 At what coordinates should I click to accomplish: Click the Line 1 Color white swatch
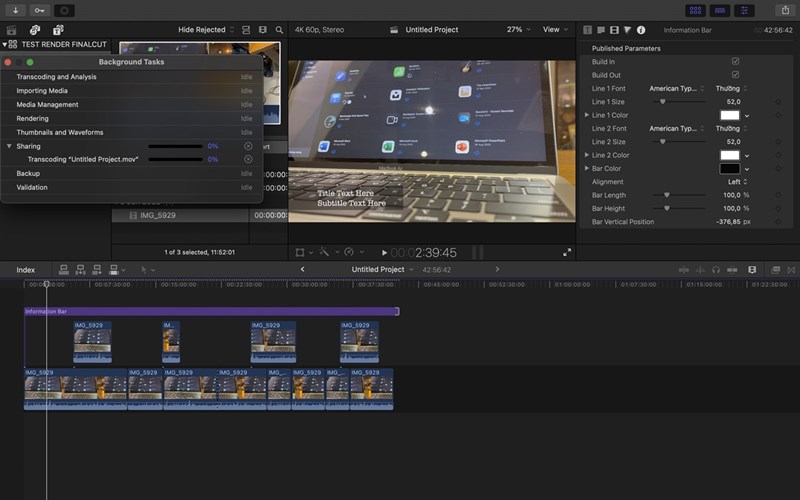click(x=730, y=115)
